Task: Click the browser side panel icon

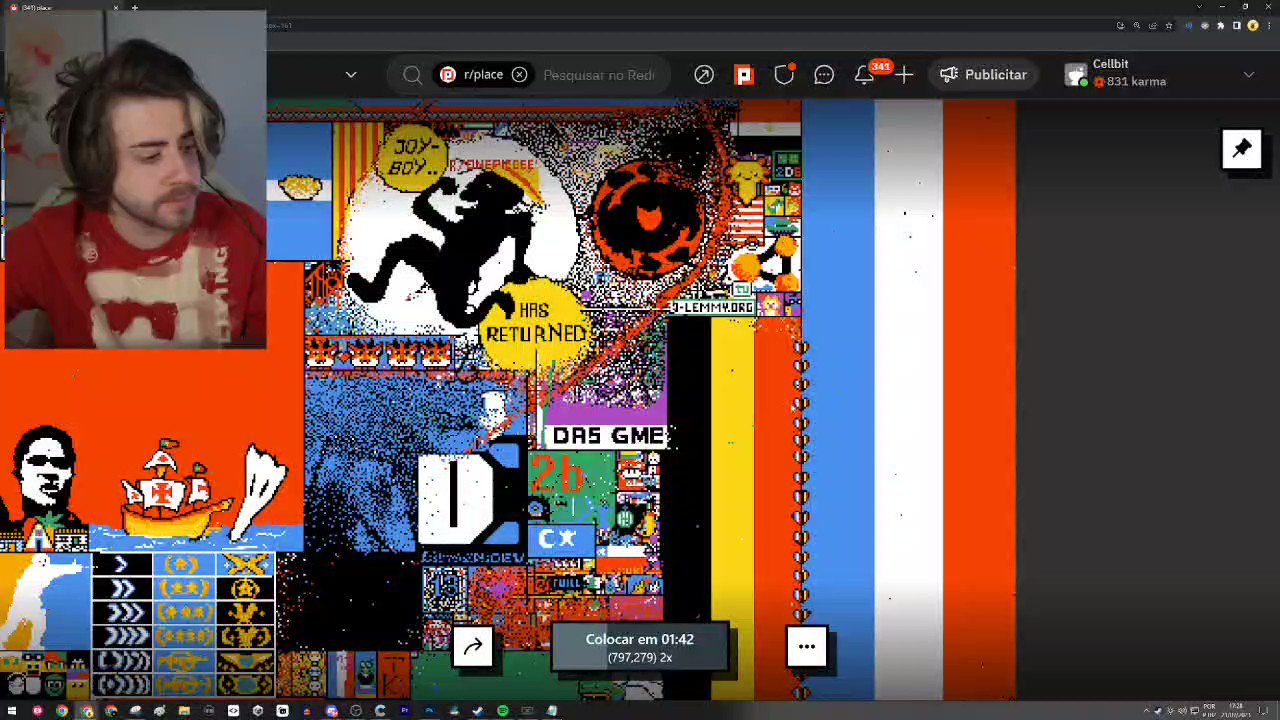Action: [1237, 26]
